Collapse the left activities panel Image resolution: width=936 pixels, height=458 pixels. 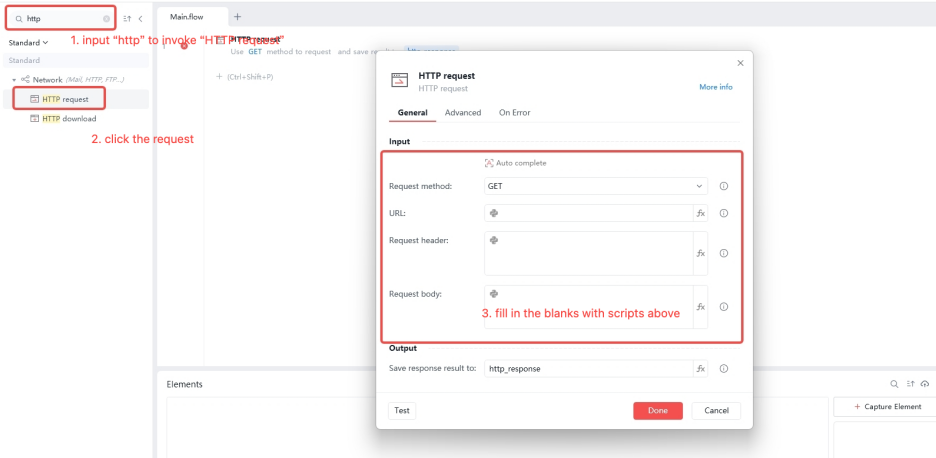[x=140, y=18]
